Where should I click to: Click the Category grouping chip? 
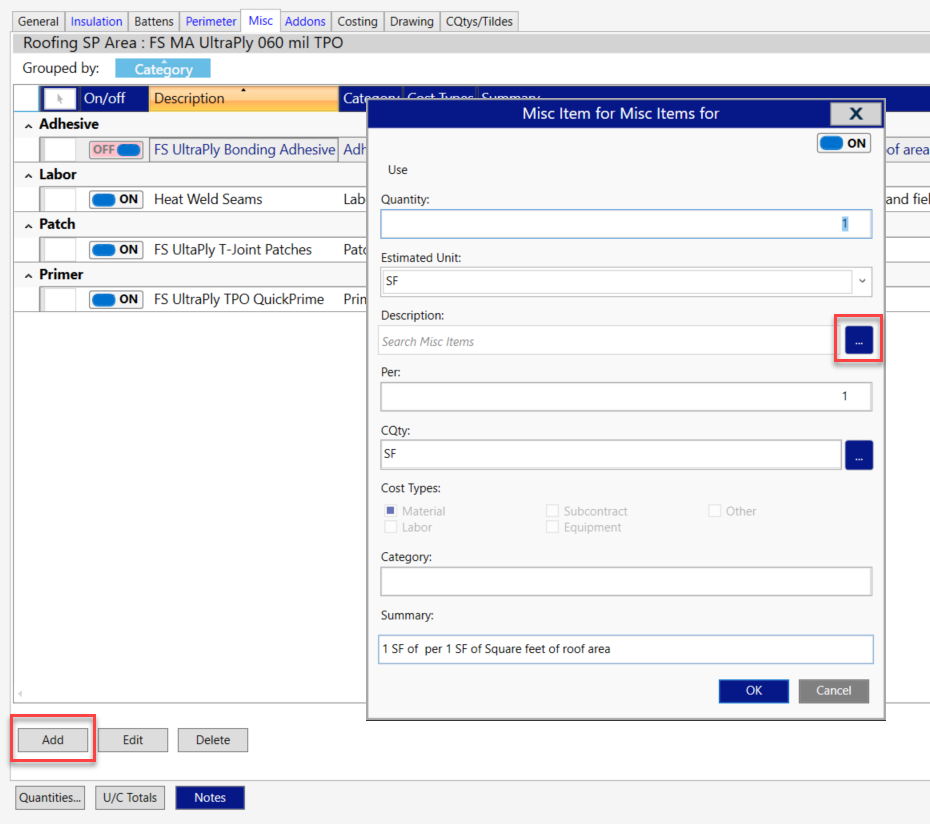pos(163,68)
